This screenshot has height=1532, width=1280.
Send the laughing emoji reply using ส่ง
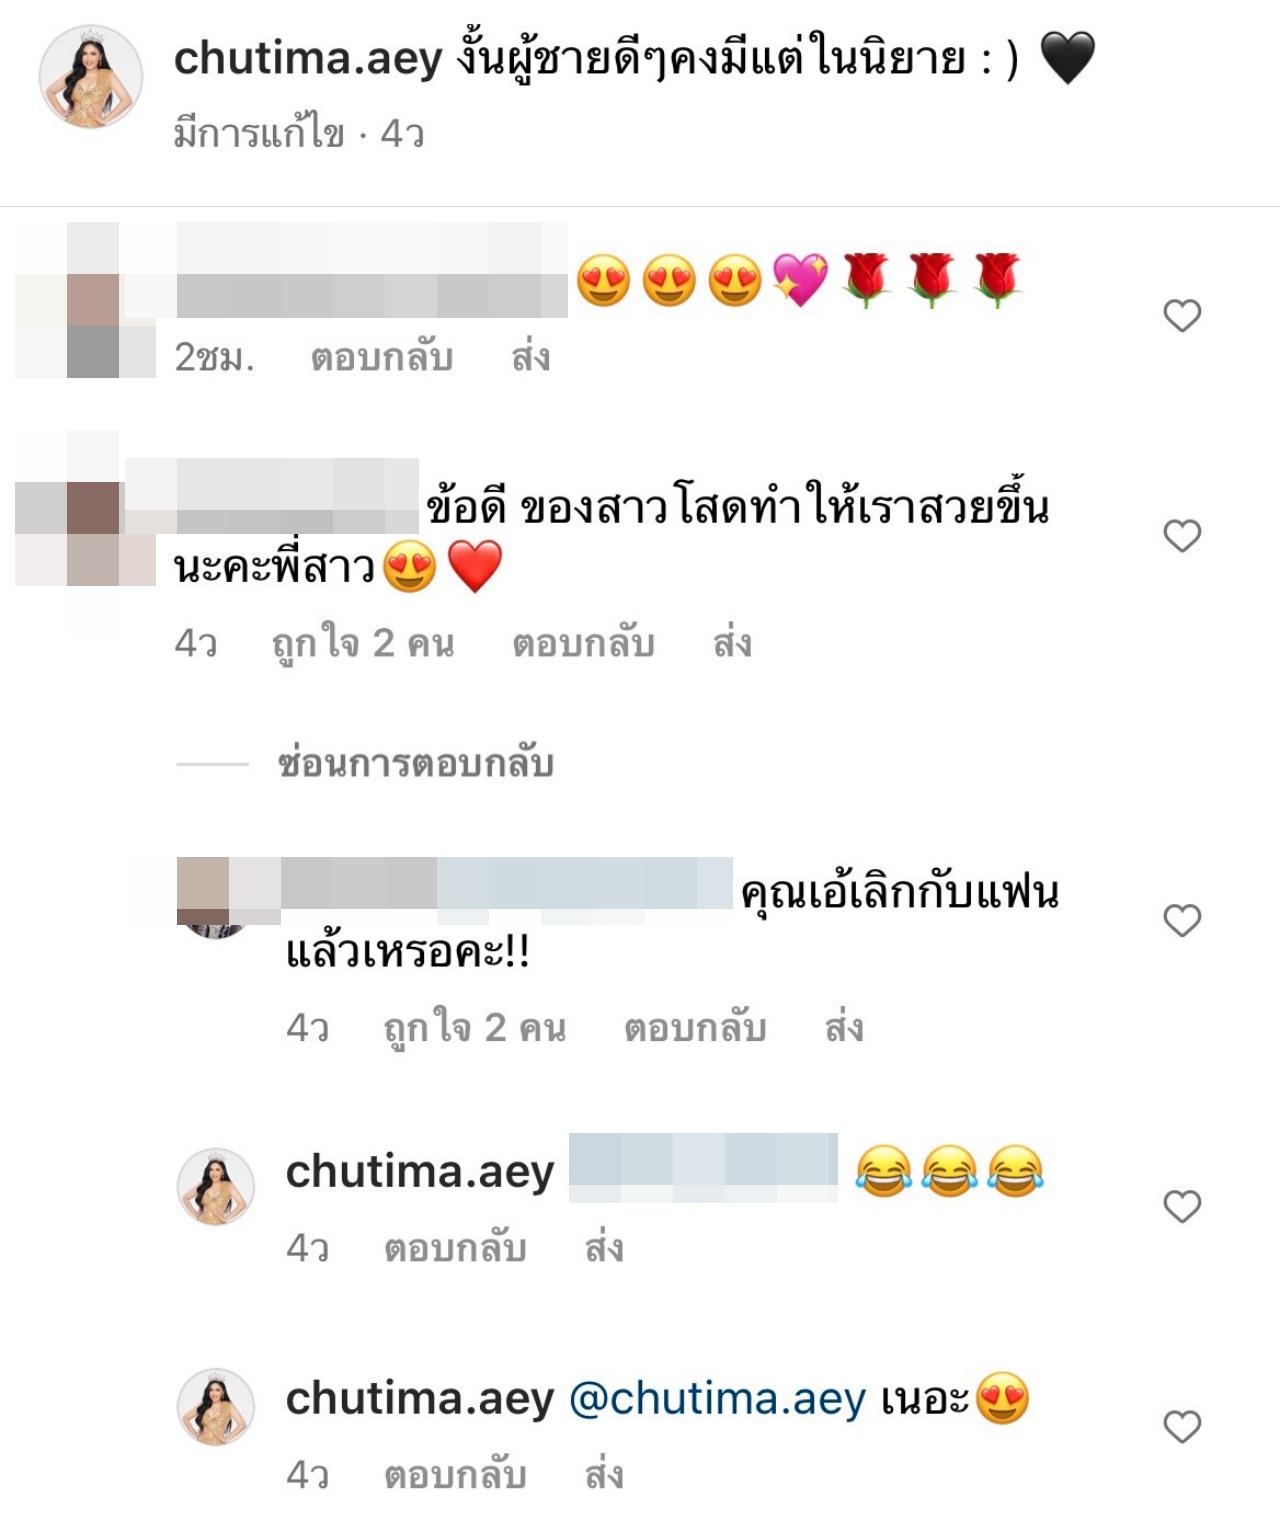tap(604, 1248)
